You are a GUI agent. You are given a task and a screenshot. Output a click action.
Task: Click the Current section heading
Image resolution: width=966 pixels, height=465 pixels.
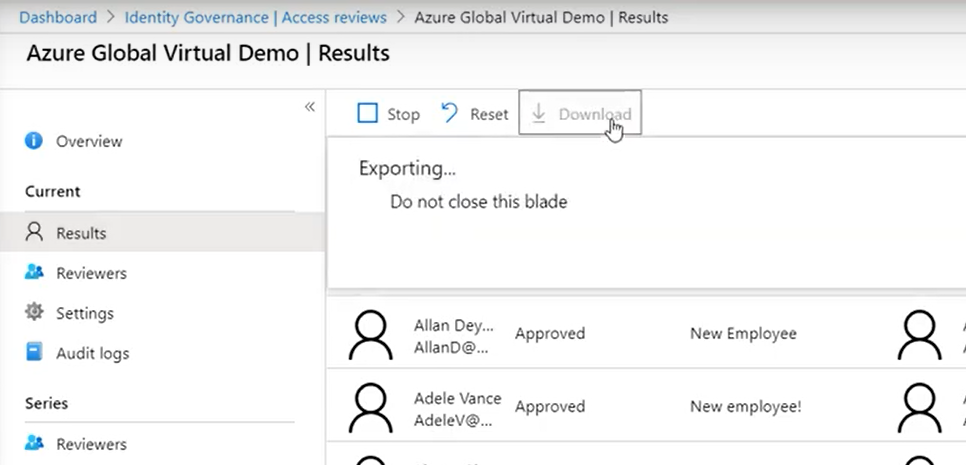52,192
